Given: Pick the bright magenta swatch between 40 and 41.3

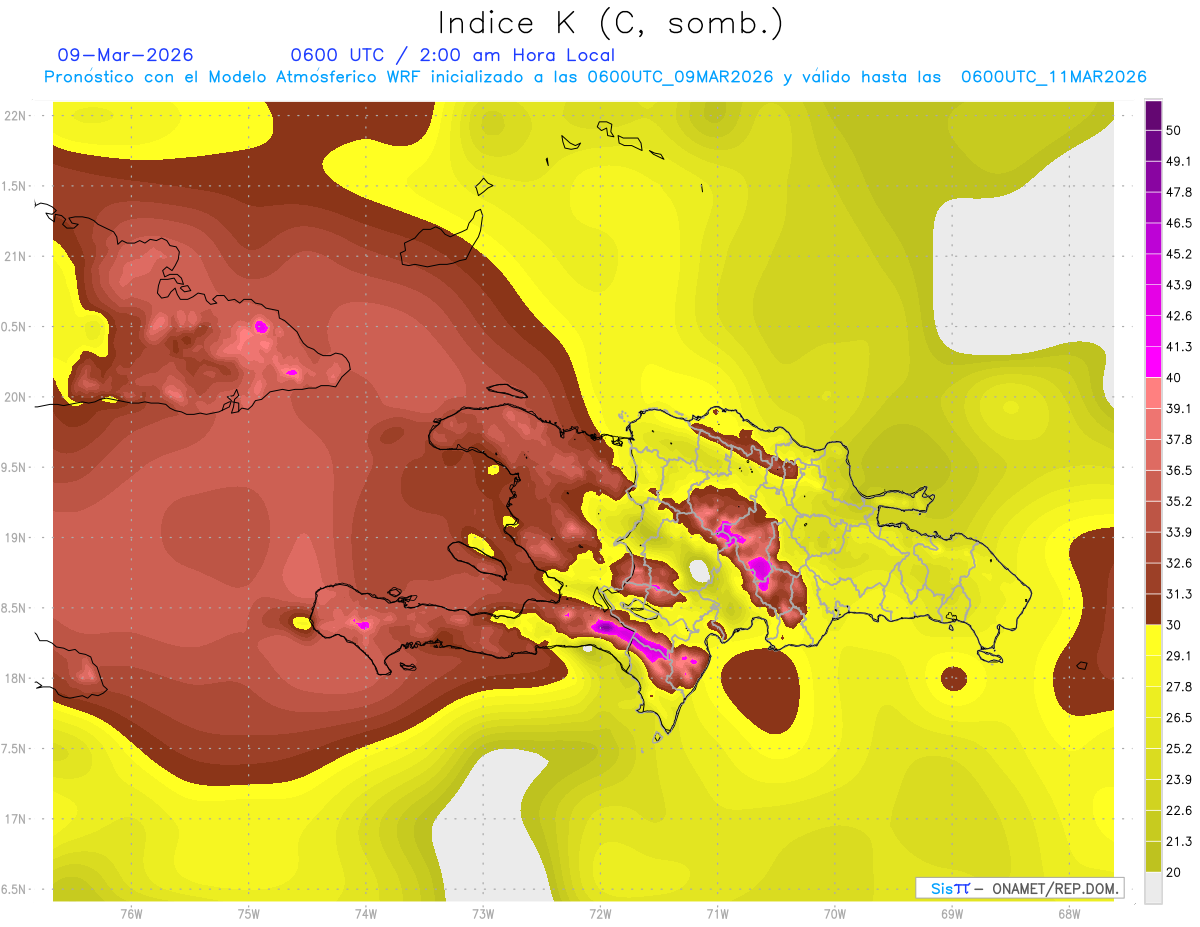Looking at the screenshot, I should click(x=1153, y=361).
